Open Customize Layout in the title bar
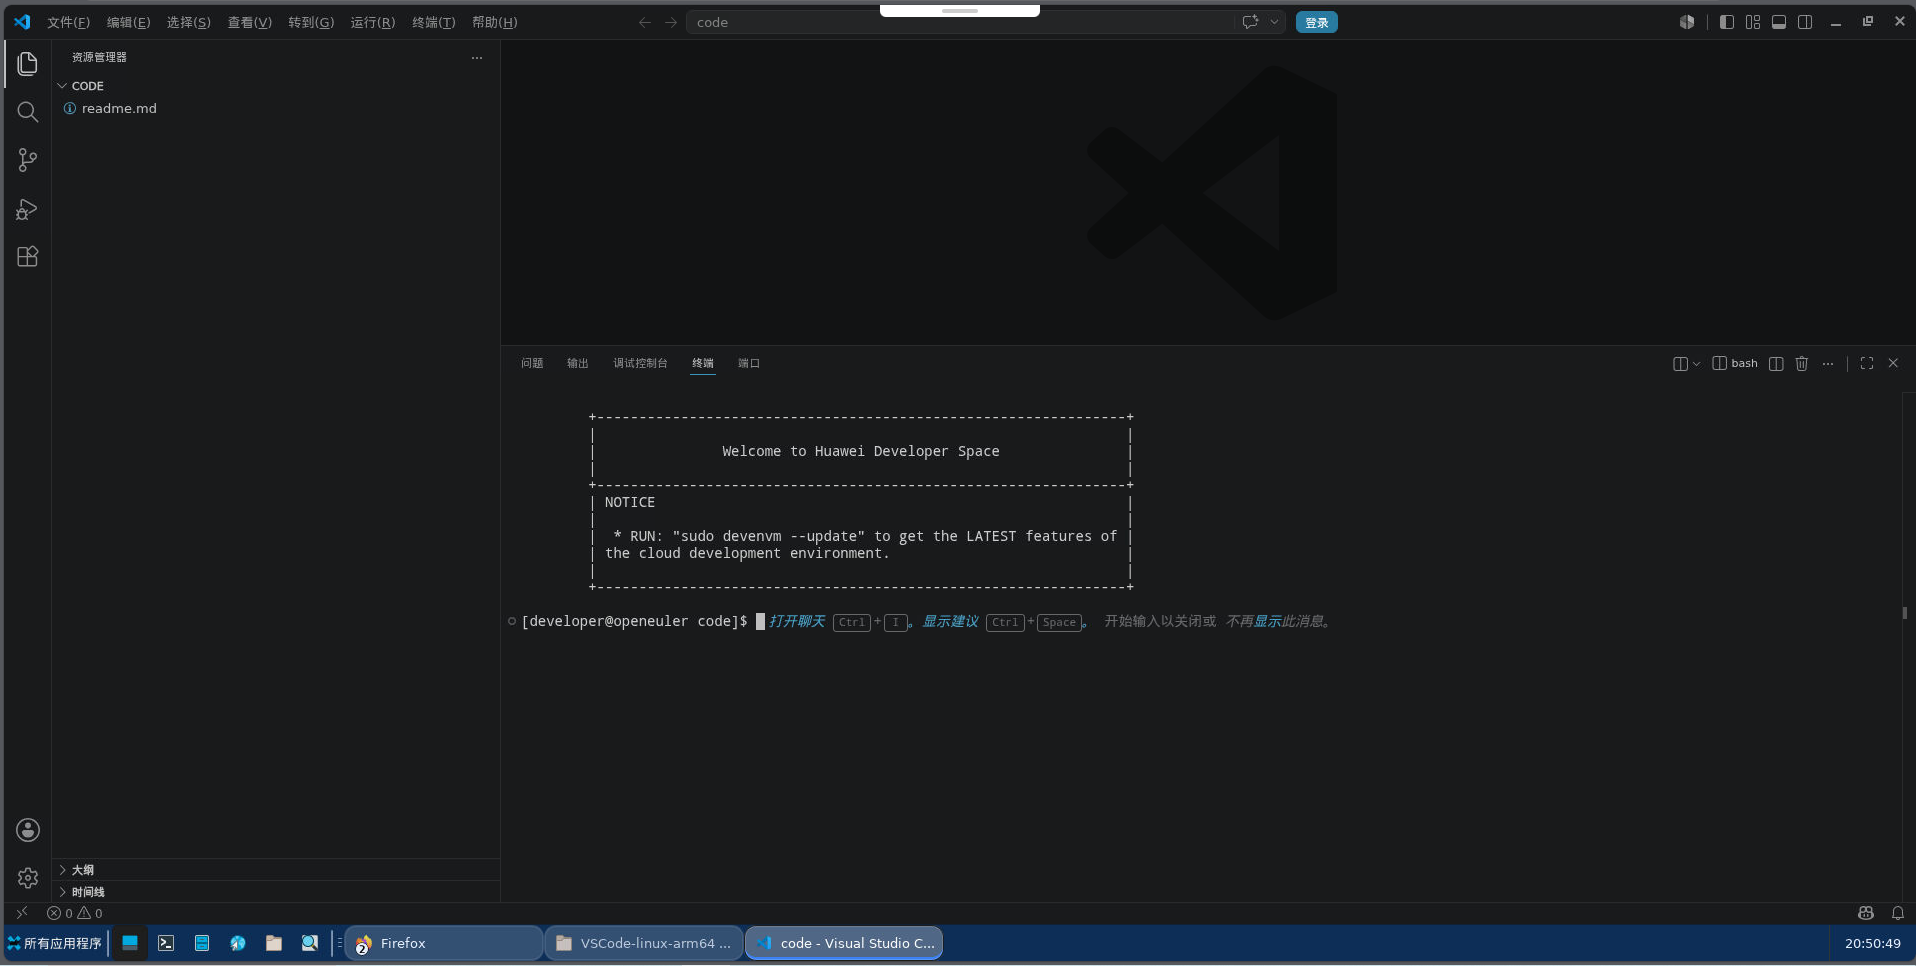The height and width of the screenshot is (966, 1916). click(x=1753, y=22)
